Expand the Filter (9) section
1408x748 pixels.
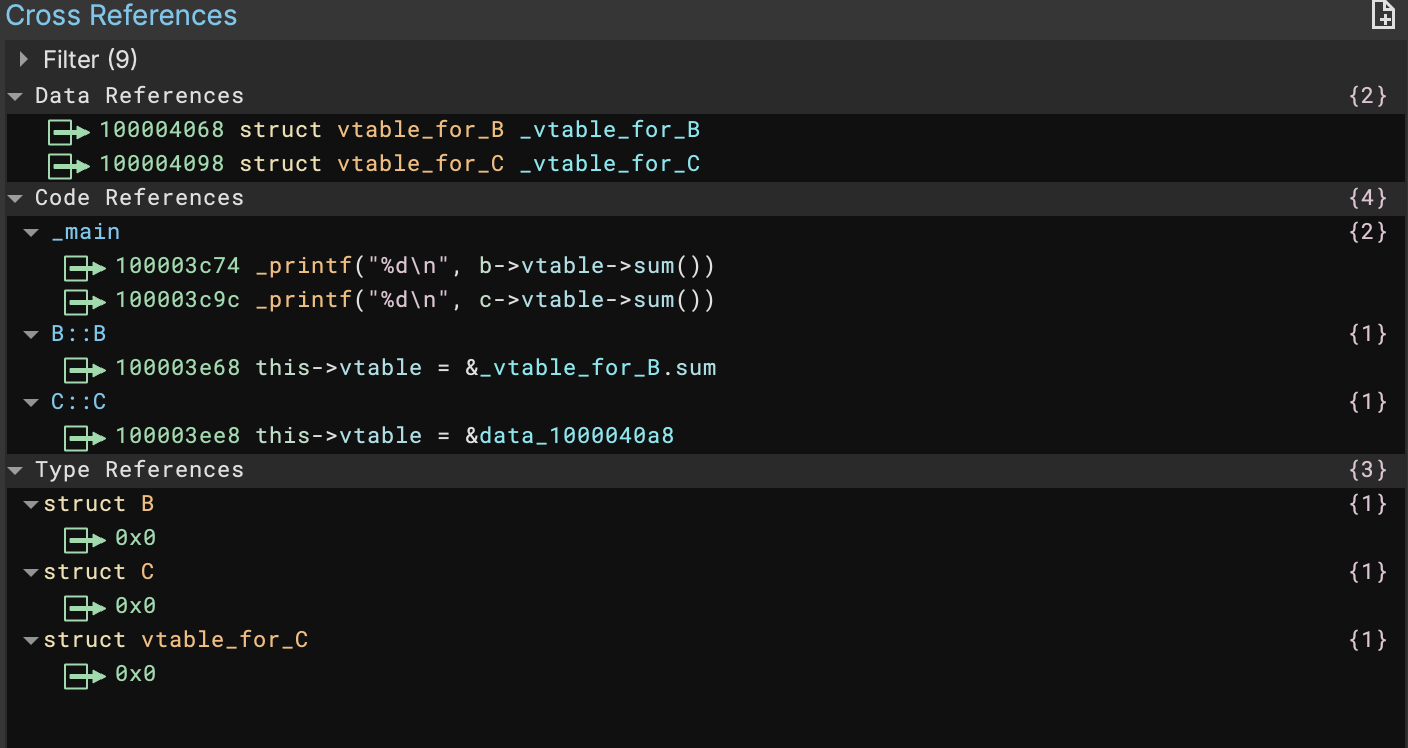[x=23, y=59]
